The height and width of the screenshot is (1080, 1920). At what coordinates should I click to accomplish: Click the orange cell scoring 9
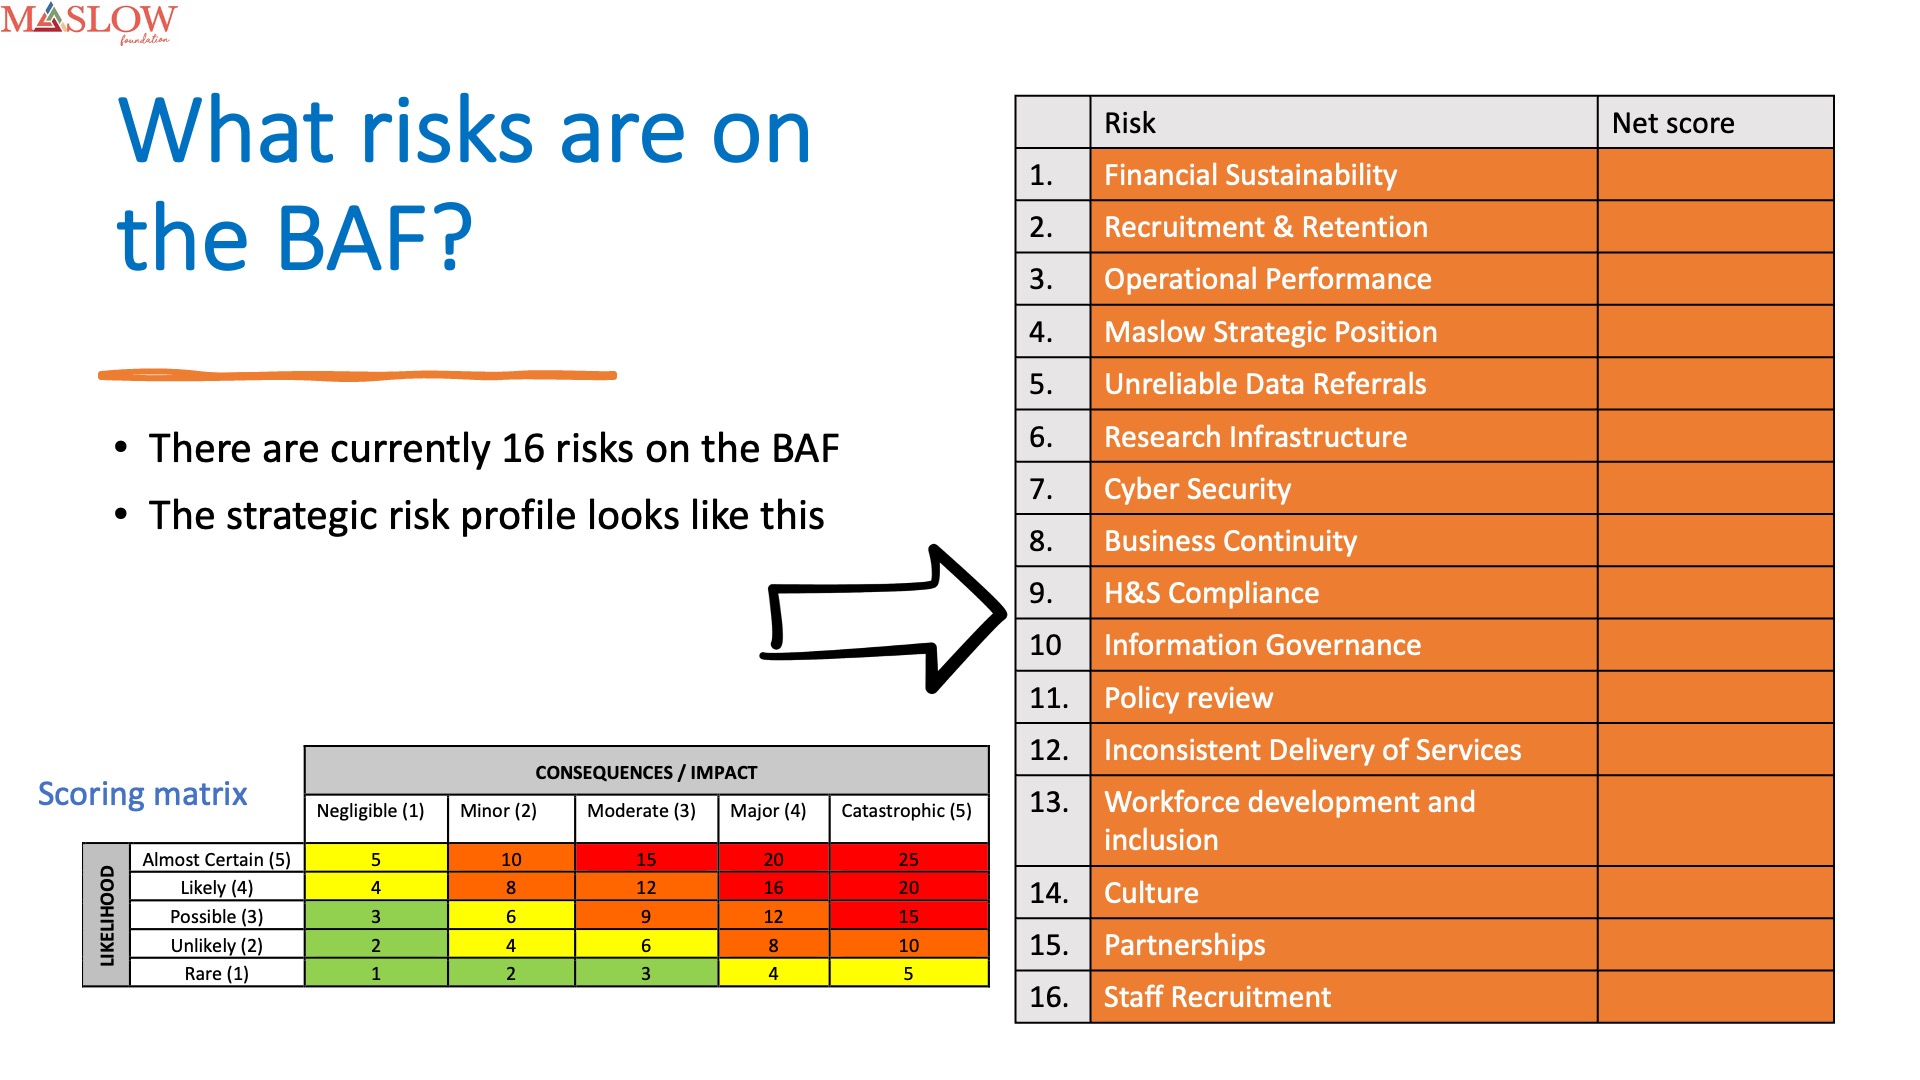pos(646,916)
